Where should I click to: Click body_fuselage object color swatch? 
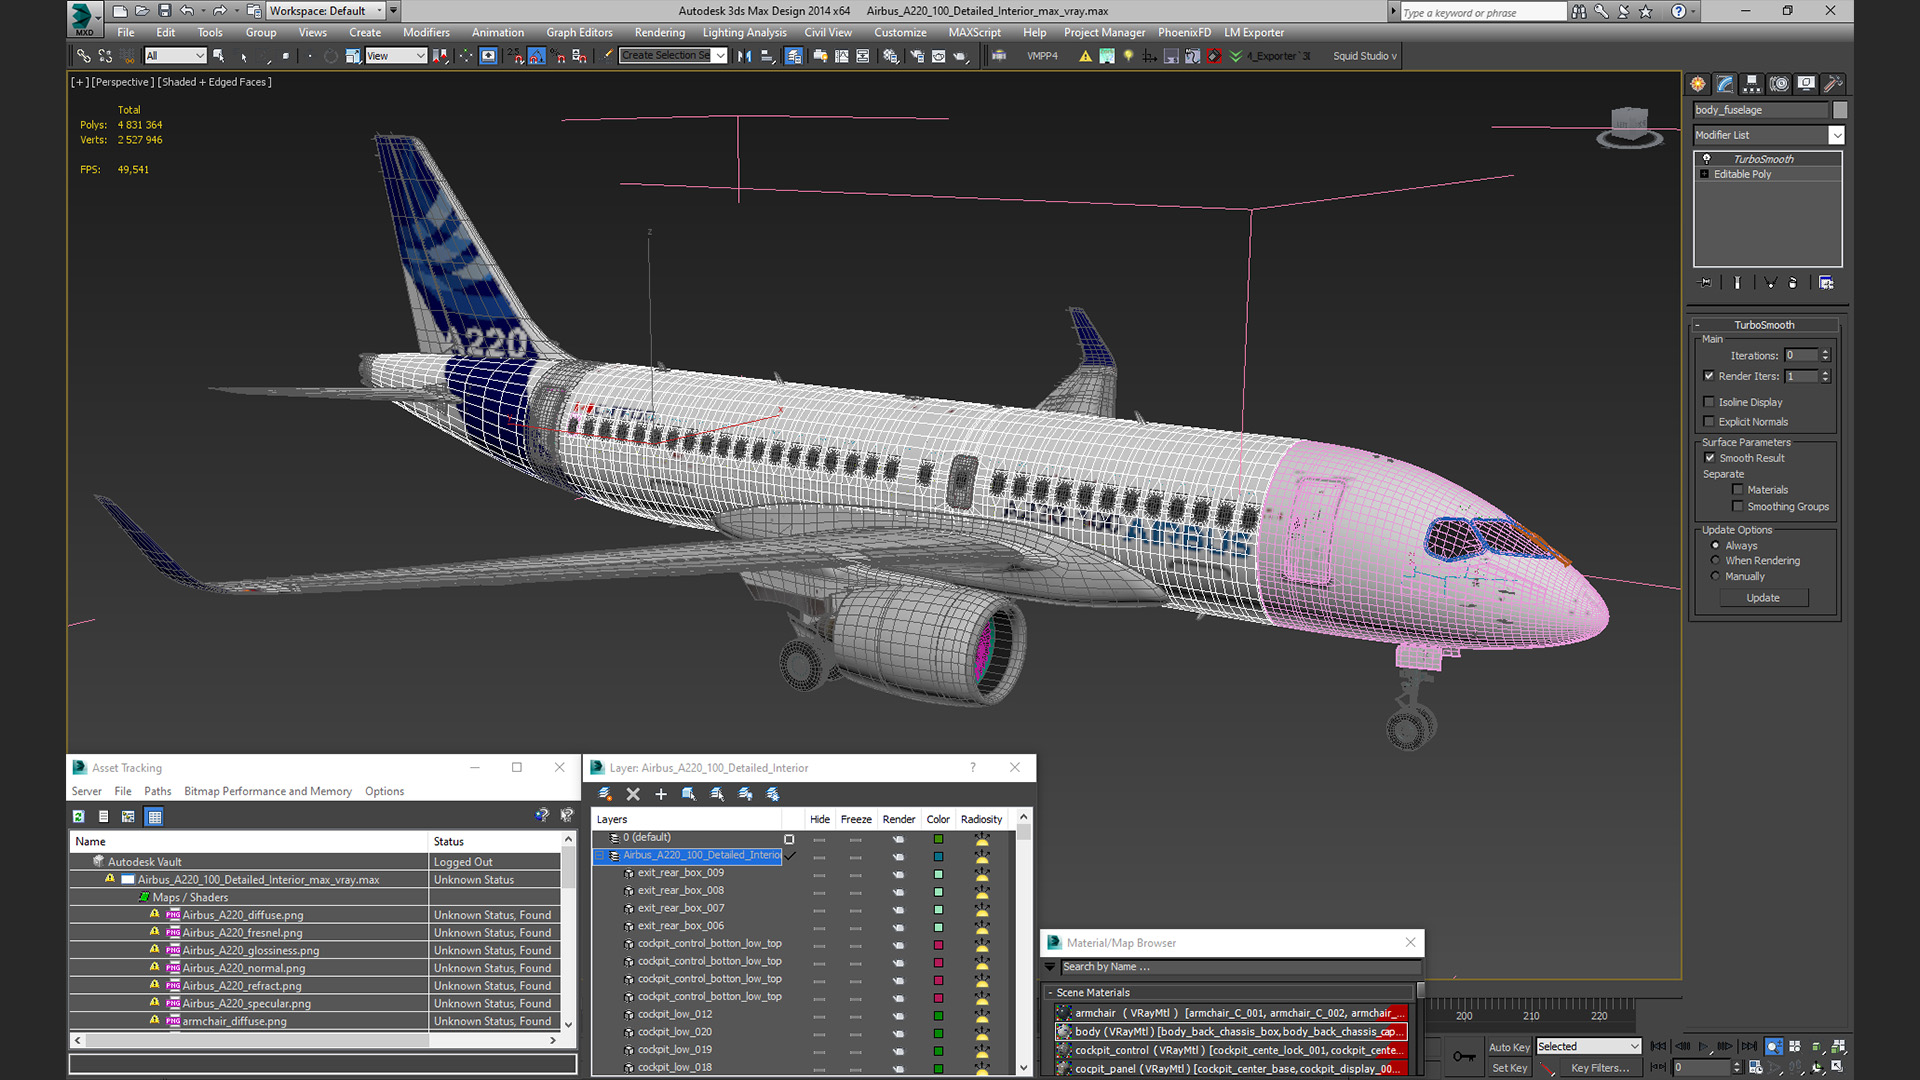point(1839,110)
